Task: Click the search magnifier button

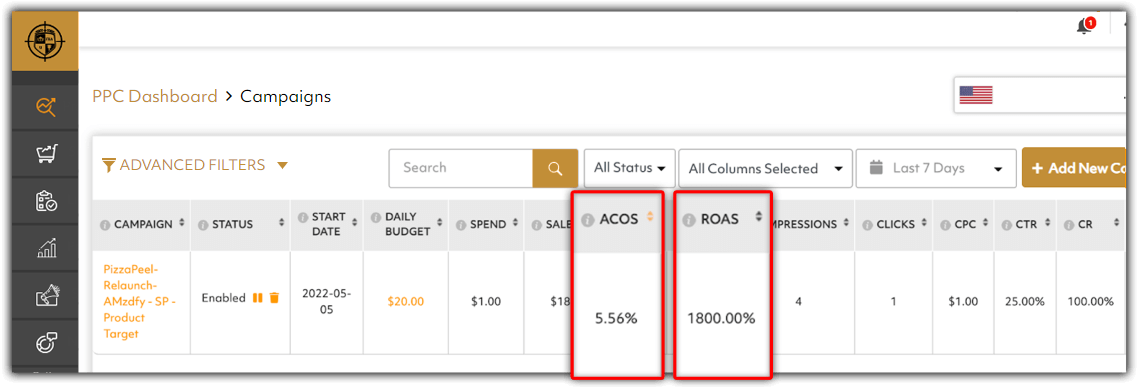Action: click(555, 168)
